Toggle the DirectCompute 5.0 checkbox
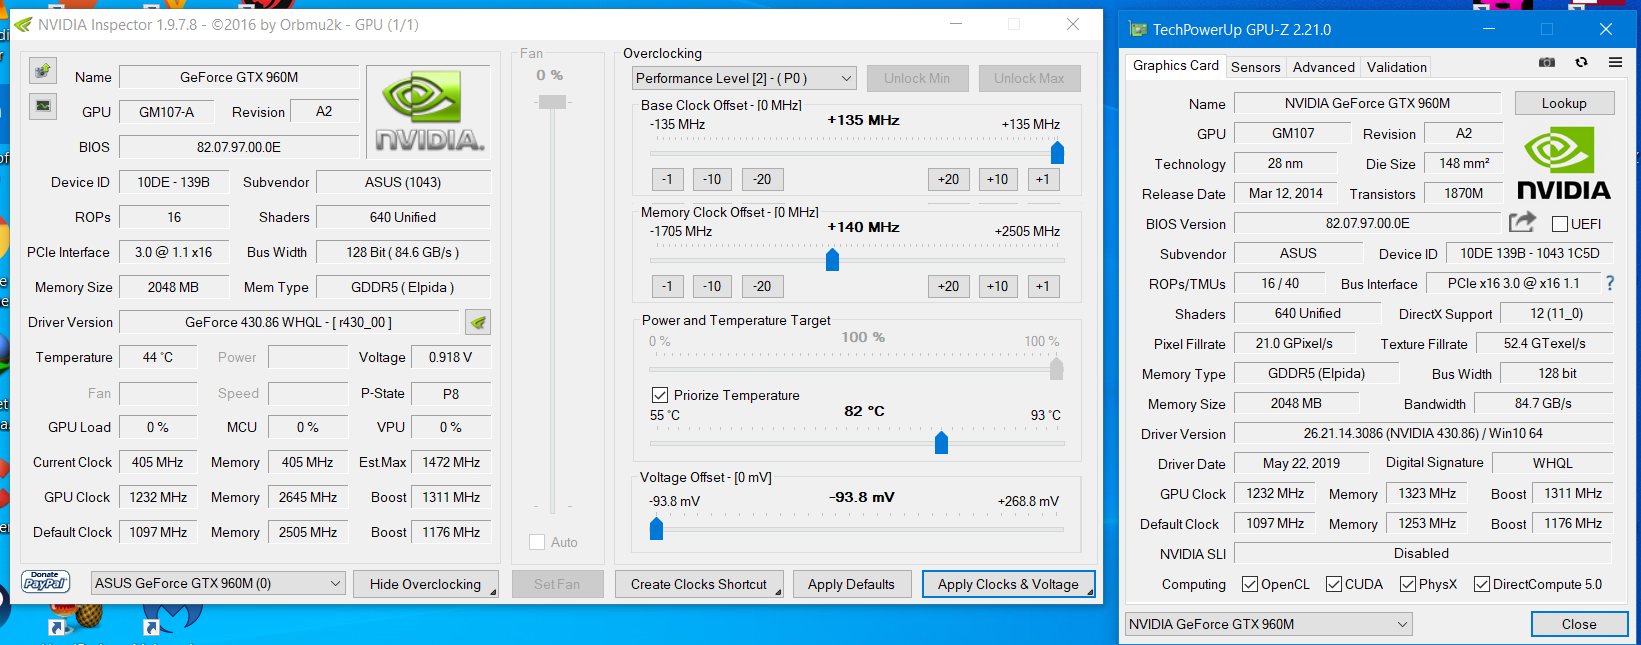Viewport: 1641px width, 645px height. tap(1482, 584)
